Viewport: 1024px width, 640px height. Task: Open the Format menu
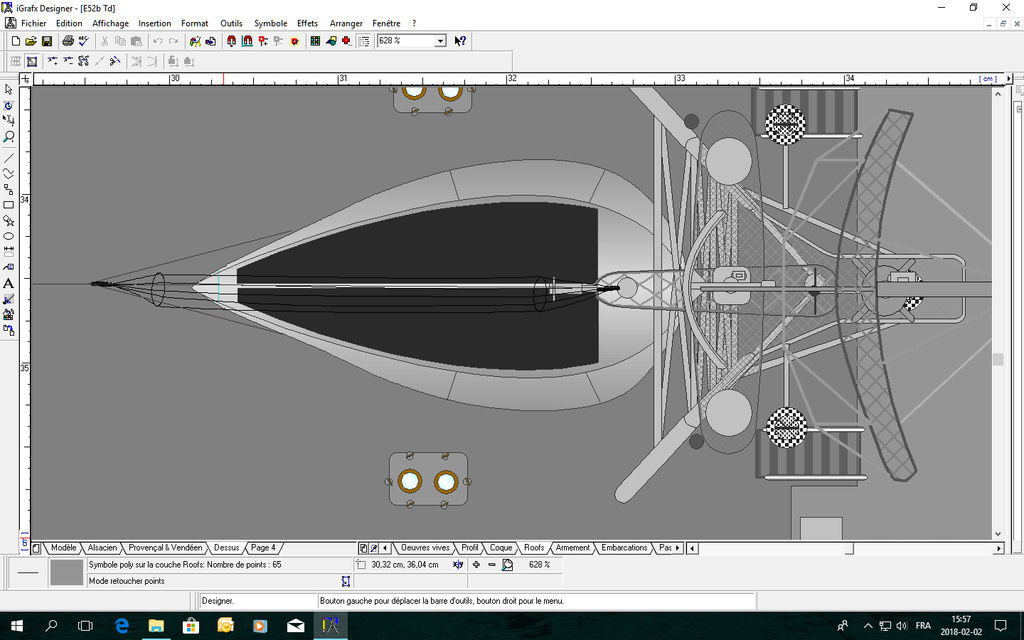click(195, 24)
